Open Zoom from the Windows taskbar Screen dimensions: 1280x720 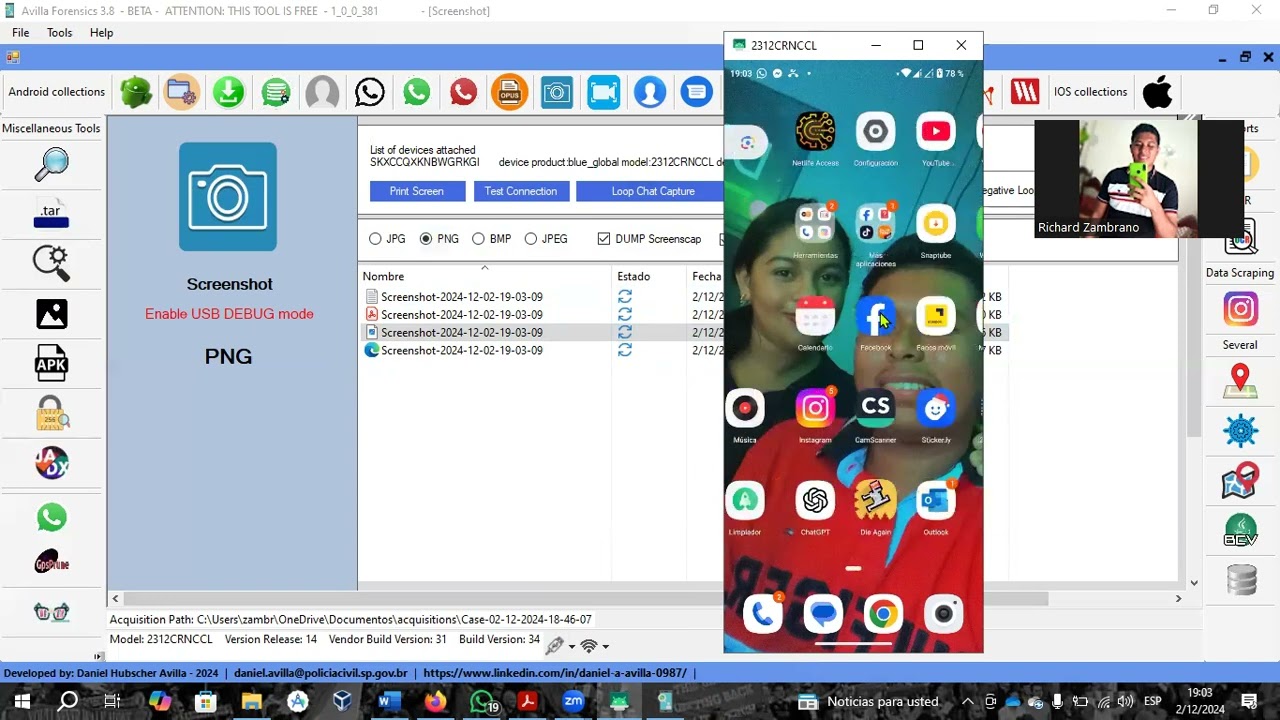pyautogui.click(x=573, y=702)
